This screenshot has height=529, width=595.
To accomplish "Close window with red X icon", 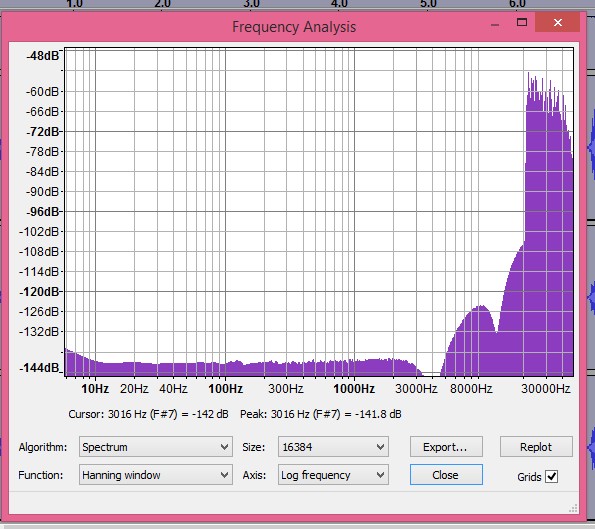I will click(557, 23).
